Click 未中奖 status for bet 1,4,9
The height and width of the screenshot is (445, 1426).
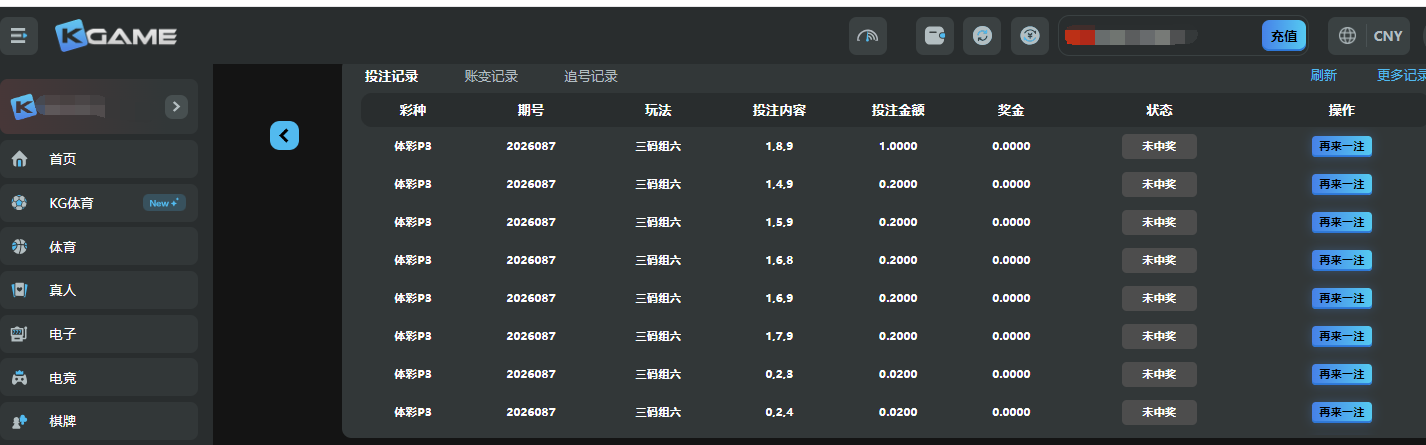(1159, 184)
